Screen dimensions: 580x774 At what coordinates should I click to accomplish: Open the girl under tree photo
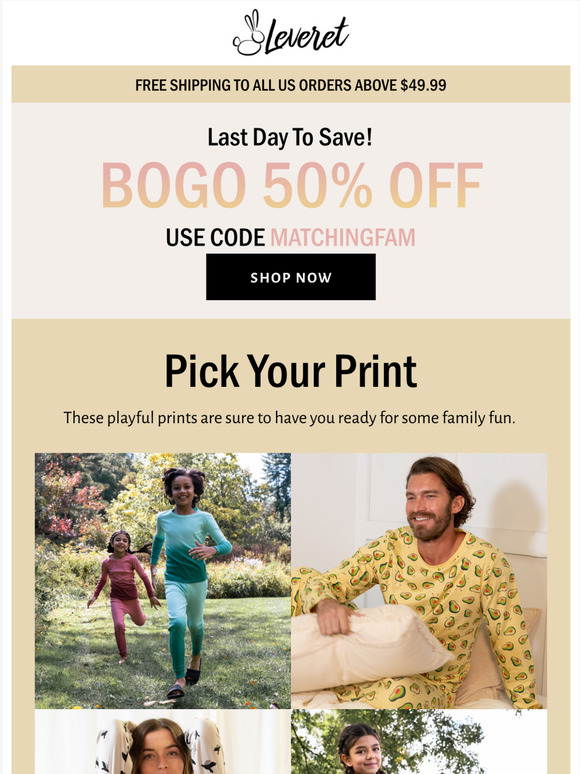click(419, 742)
